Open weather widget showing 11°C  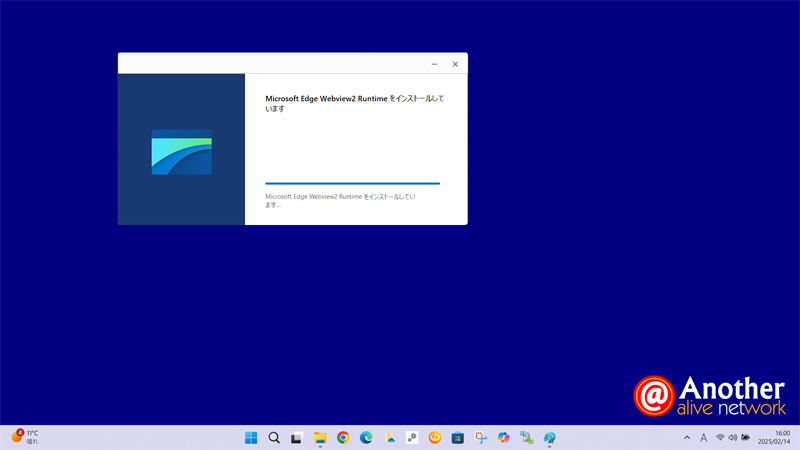pyautogui.click(x=25, y=438)
